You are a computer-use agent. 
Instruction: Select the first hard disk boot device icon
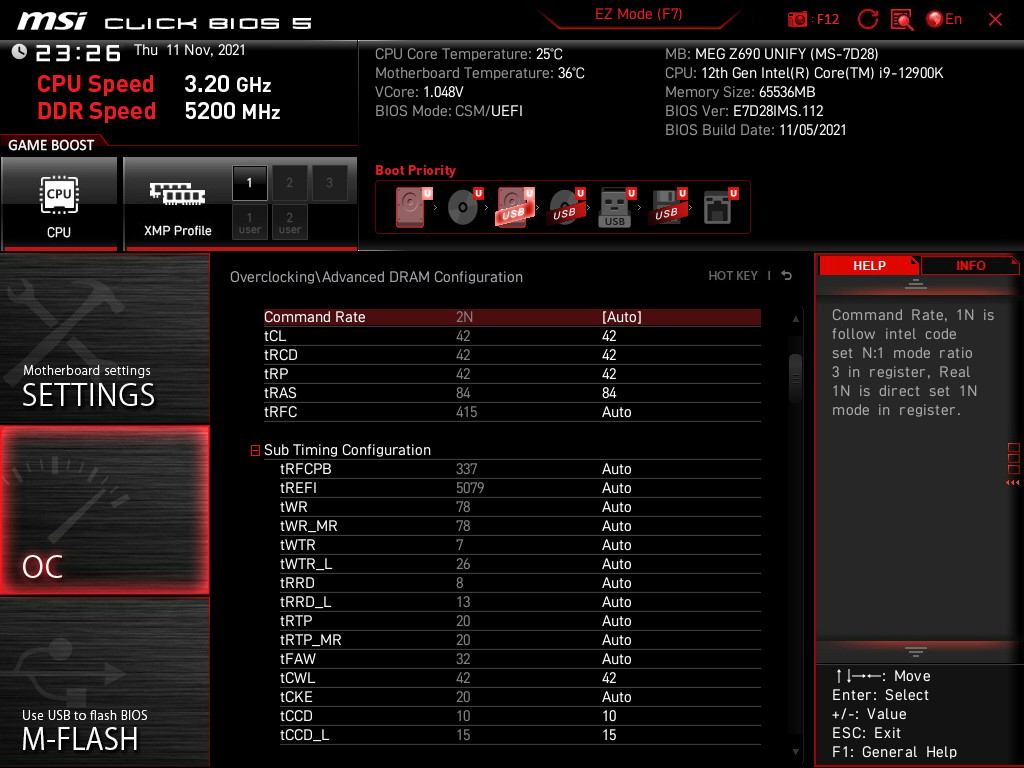413,207
